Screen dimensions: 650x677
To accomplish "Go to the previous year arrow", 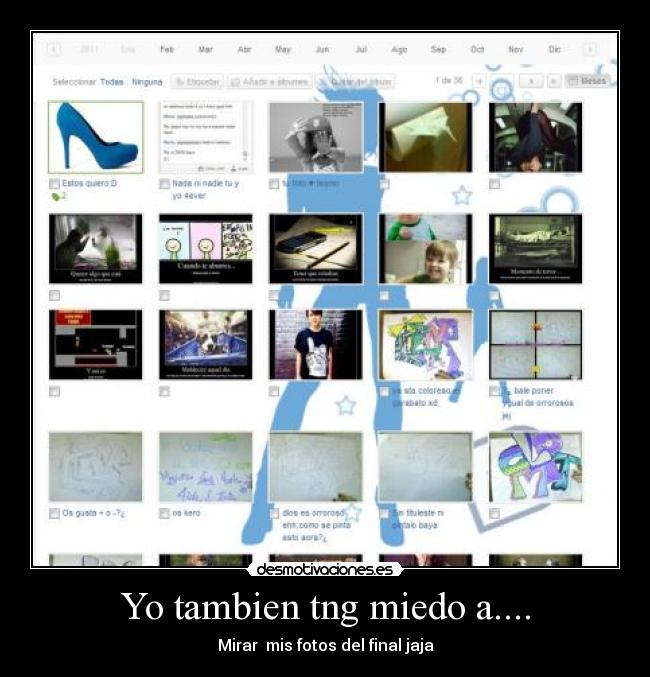I will (54, 50).
